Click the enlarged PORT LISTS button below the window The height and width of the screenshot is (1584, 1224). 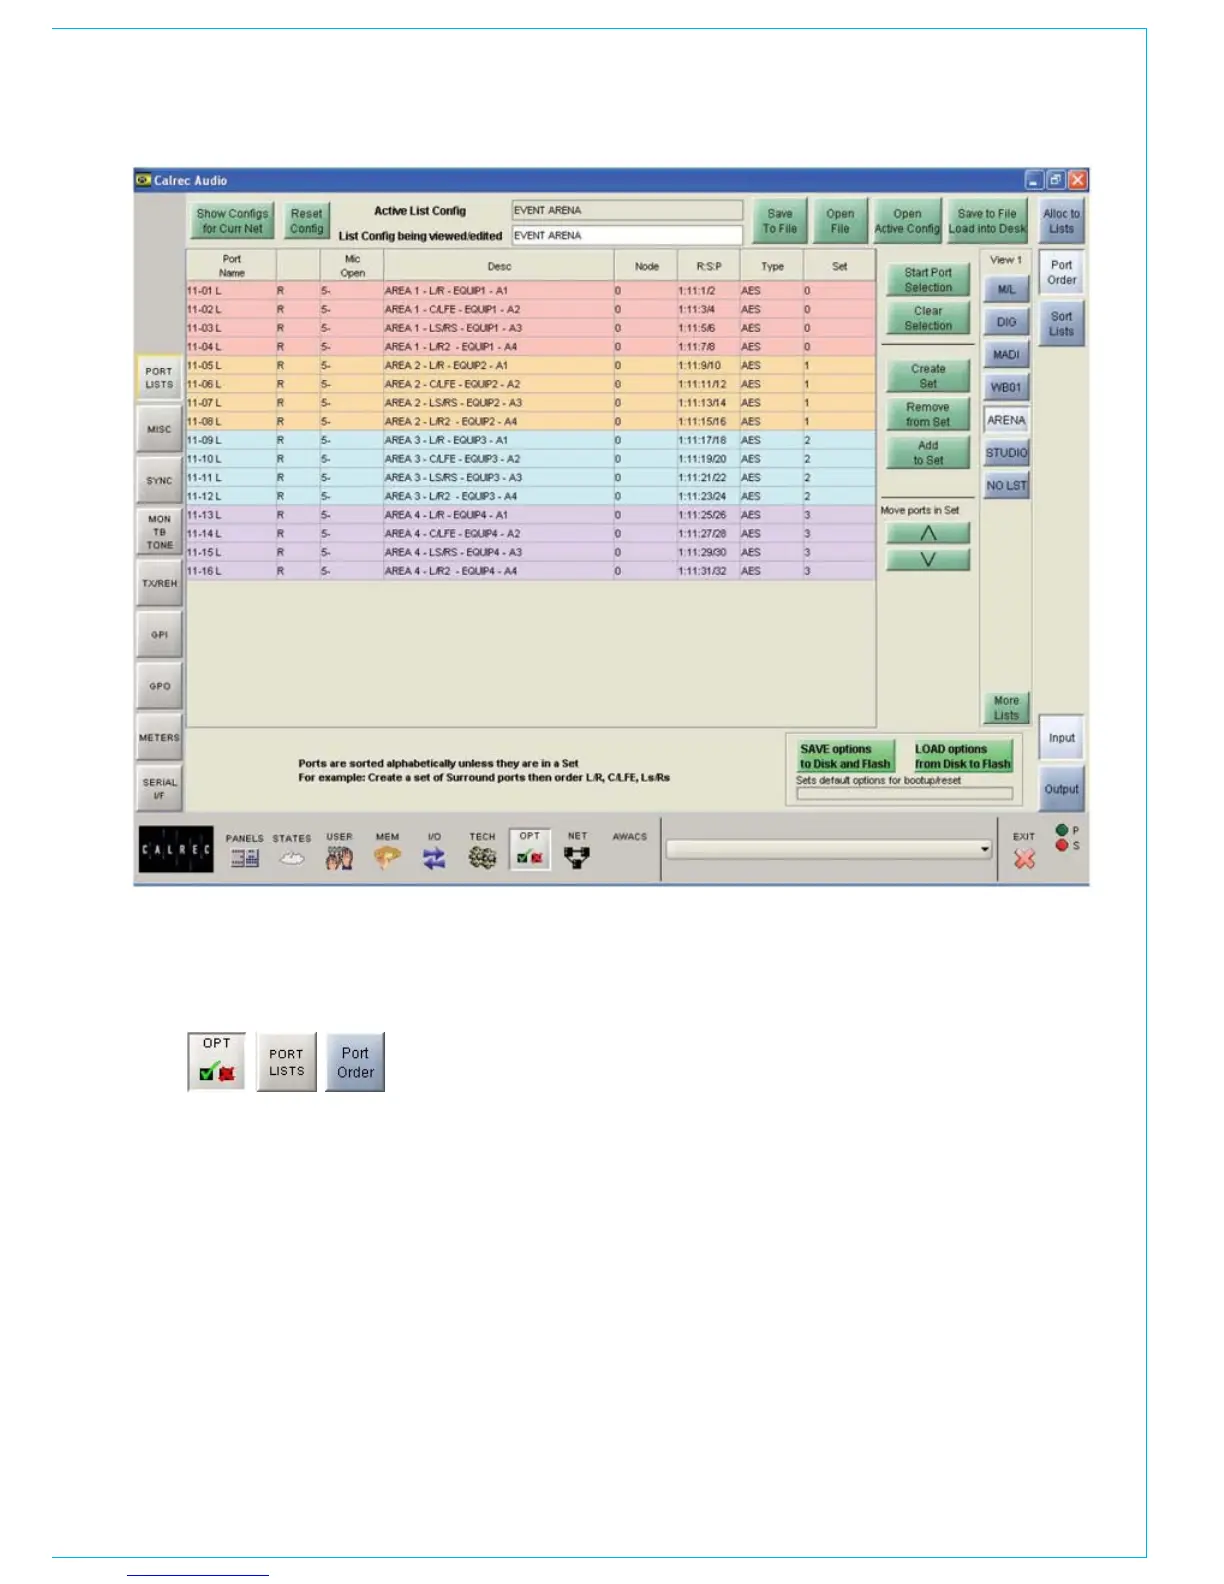tap(286, 1062)
